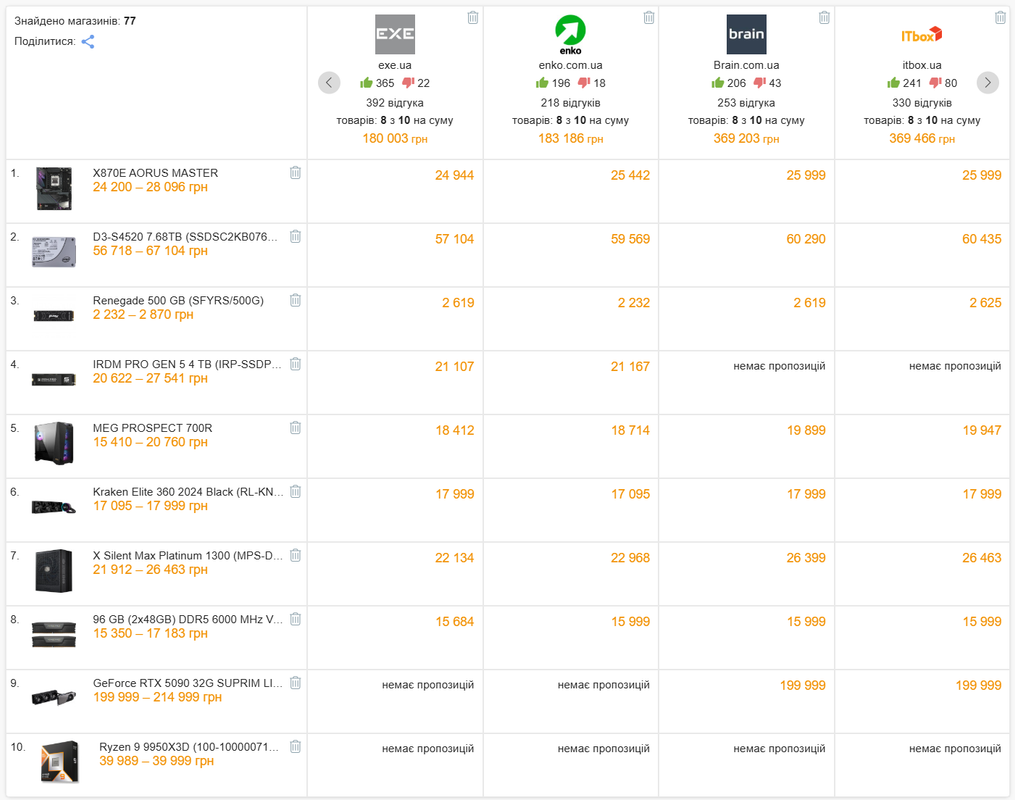
Task: Remove enko.com.ua store column with trash icon
Action: pyautogui.click(x=649, y=17)
